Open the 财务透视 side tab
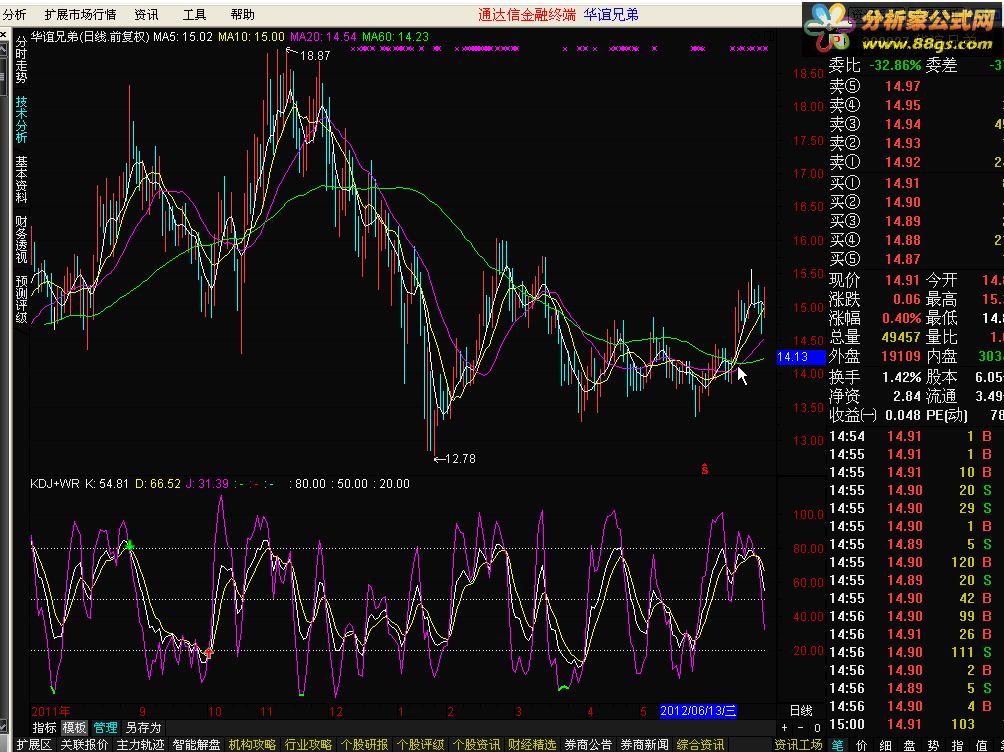This screenshot has width=1004, height=752. pos(21,240)
